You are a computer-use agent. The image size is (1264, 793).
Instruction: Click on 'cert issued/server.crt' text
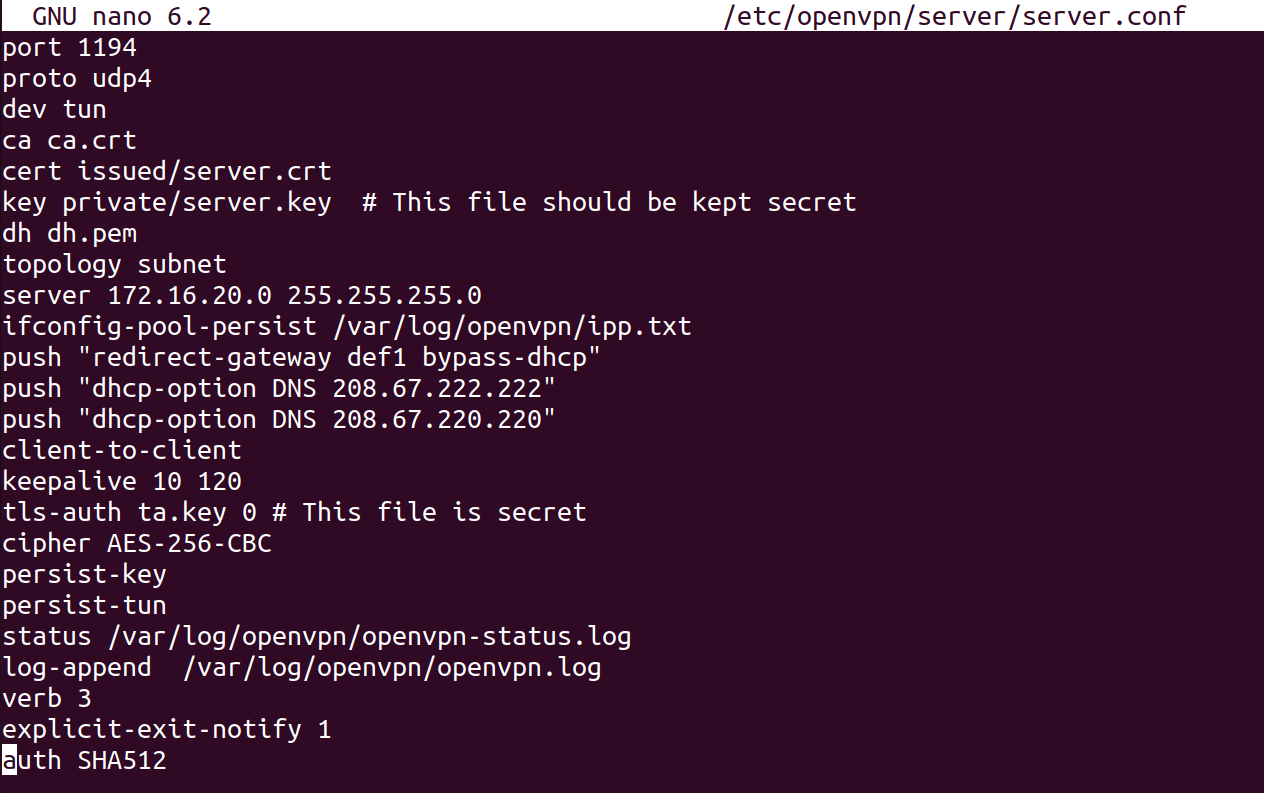coord(166,171)
